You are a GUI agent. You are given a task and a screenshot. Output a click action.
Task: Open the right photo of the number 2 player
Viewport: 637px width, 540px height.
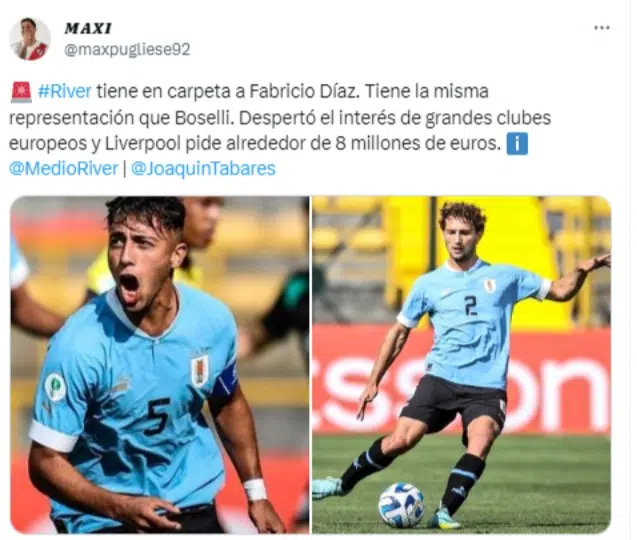tap(462, 364)
